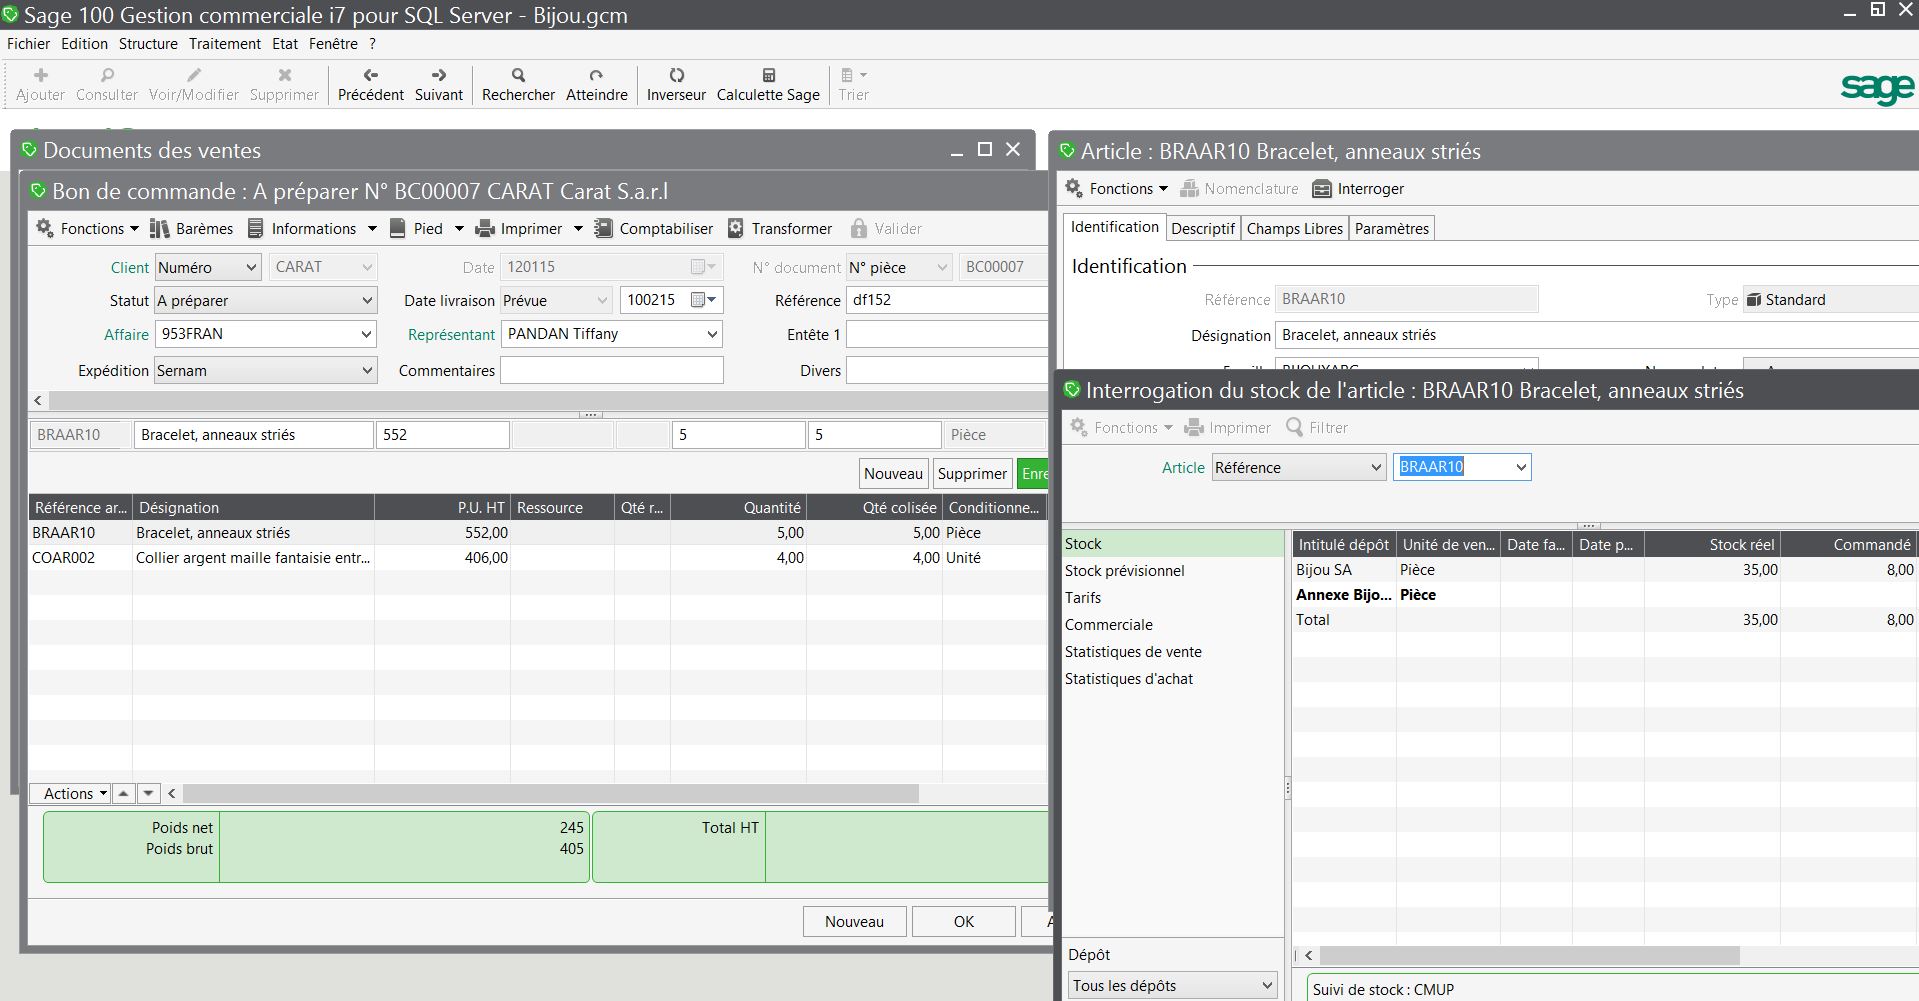Click order lines horizontal scrollbar
This screenshot has height=1001, width=1919.
[x=550, y=793]
